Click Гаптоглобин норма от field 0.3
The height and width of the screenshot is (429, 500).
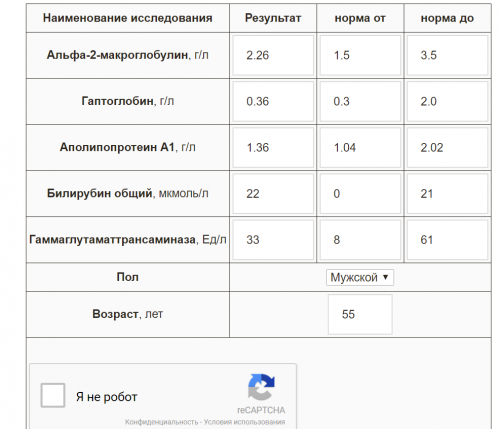360,101
